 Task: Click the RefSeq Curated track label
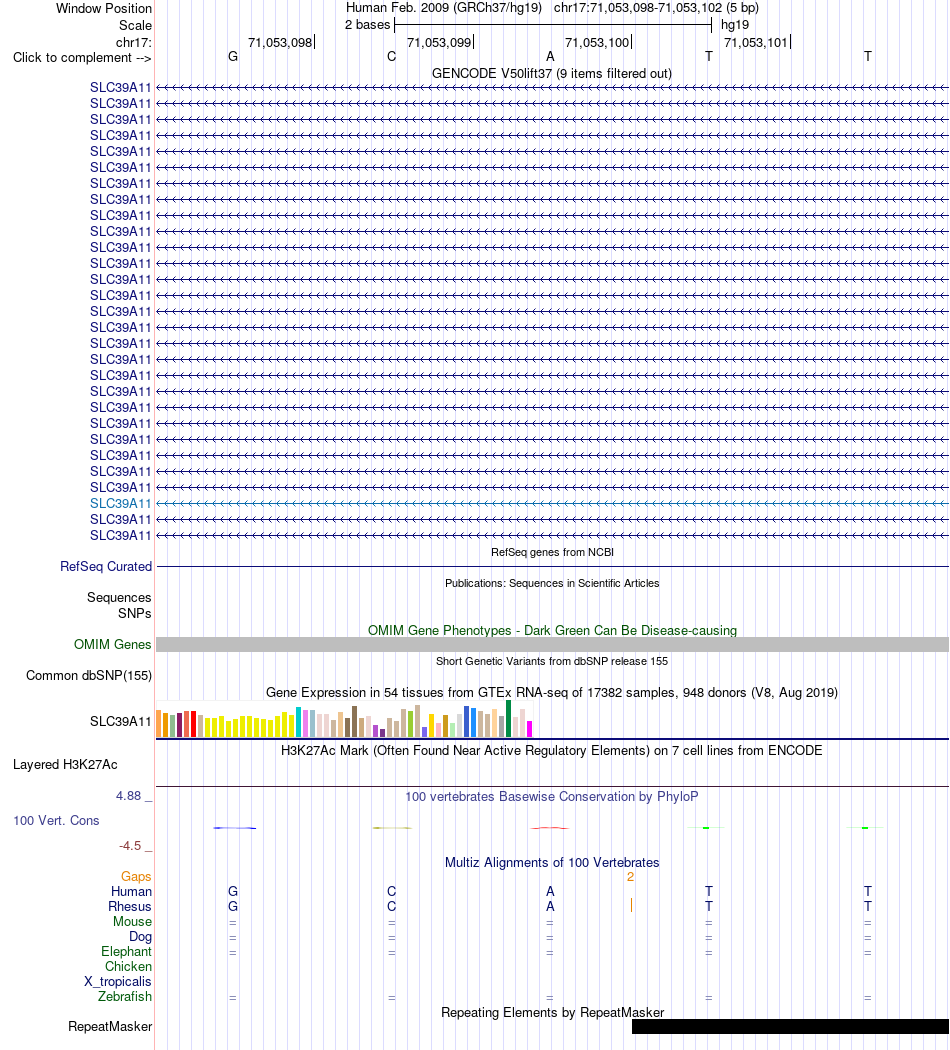pos(106,567)
